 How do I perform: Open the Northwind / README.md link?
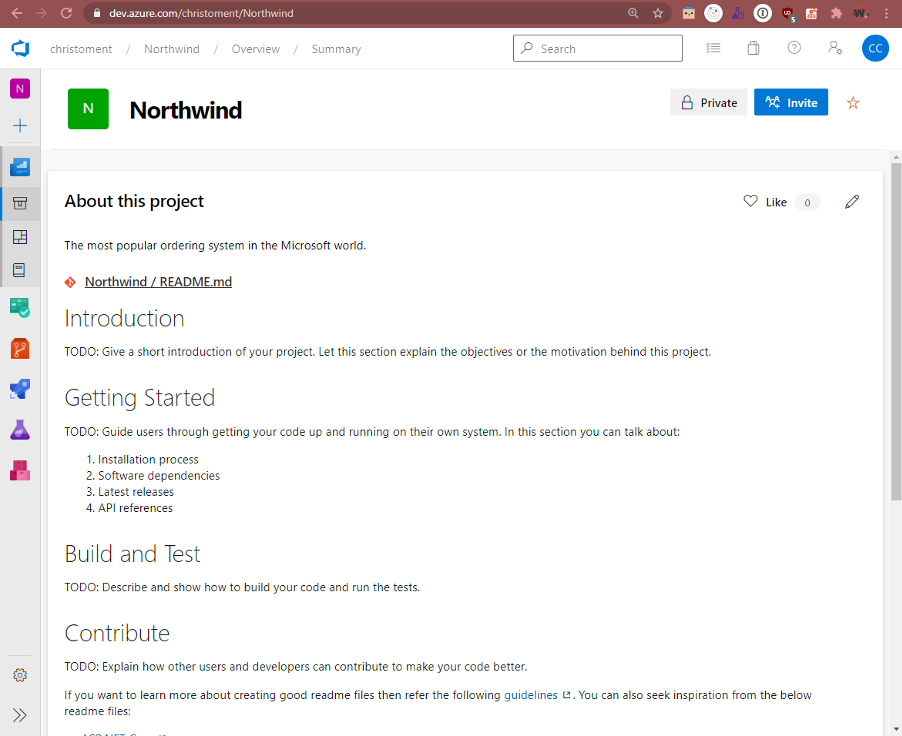pyautogui.click(x=158, y=282)
